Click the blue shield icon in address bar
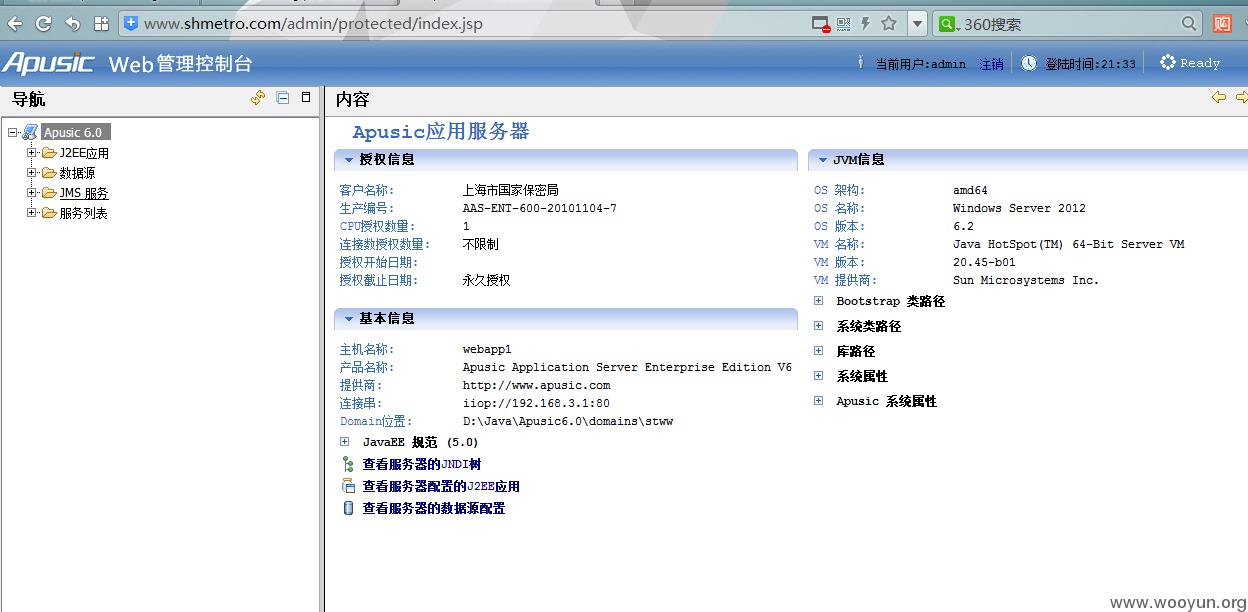 131,23
